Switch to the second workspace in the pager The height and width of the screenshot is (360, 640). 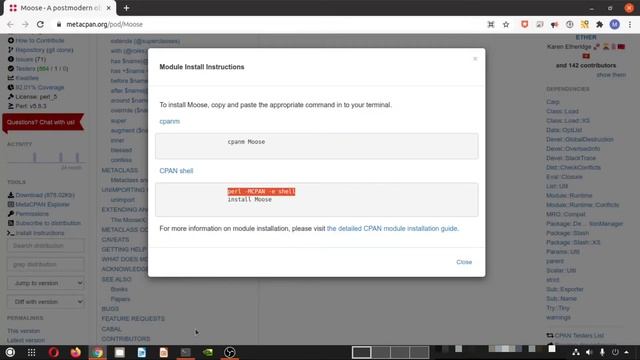381,352
